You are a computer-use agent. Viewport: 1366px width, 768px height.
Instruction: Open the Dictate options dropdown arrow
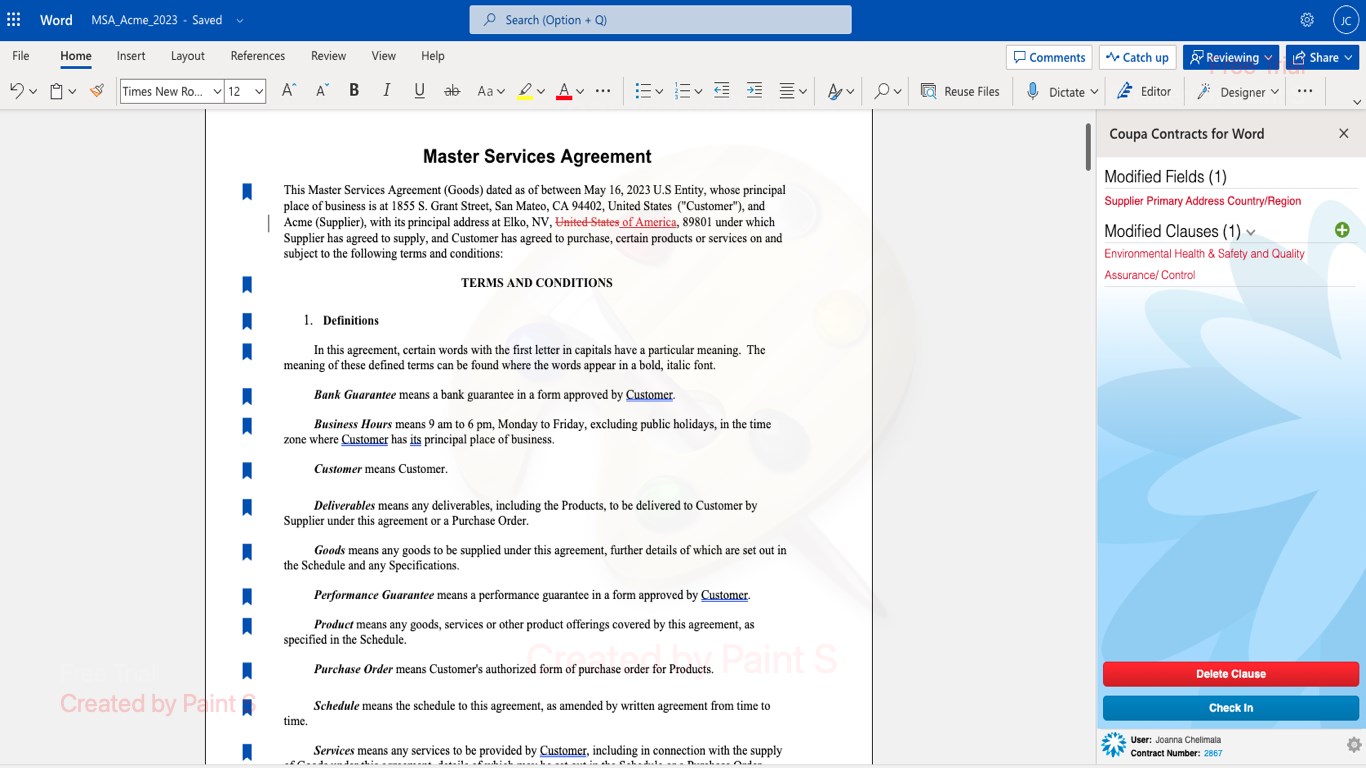coord(1094,92)
